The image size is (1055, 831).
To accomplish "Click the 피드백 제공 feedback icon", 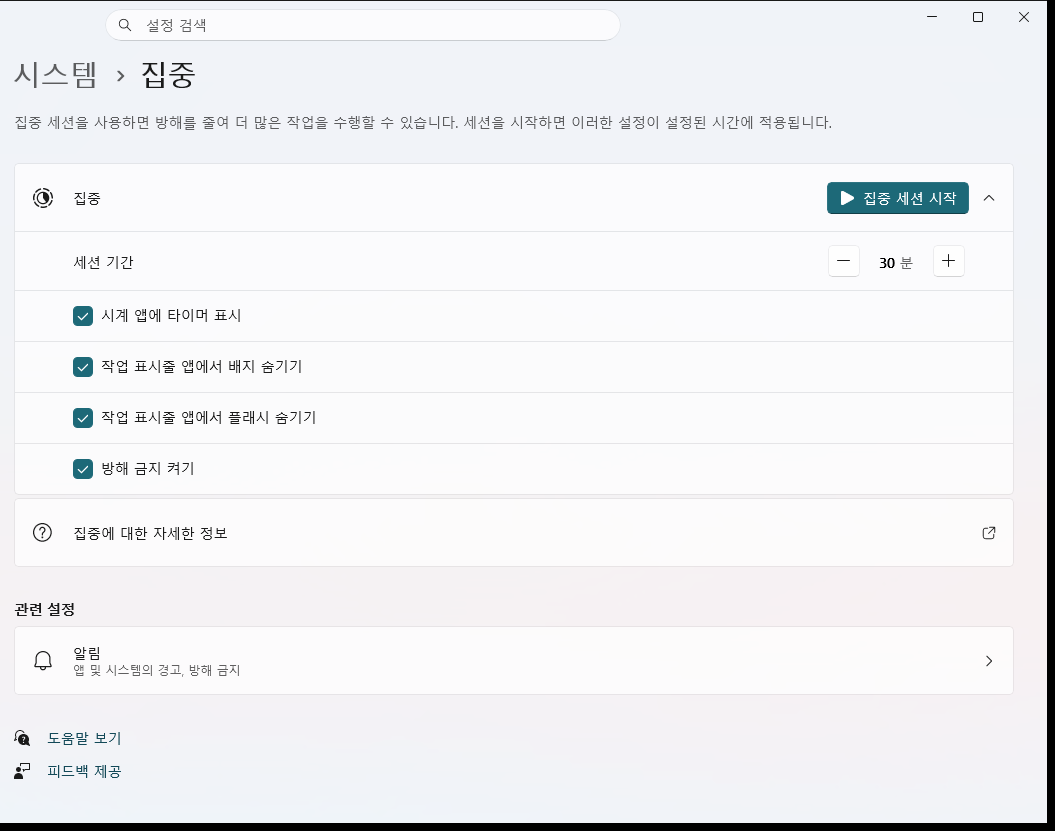I will pyautogui.click(x=22, y=771).
